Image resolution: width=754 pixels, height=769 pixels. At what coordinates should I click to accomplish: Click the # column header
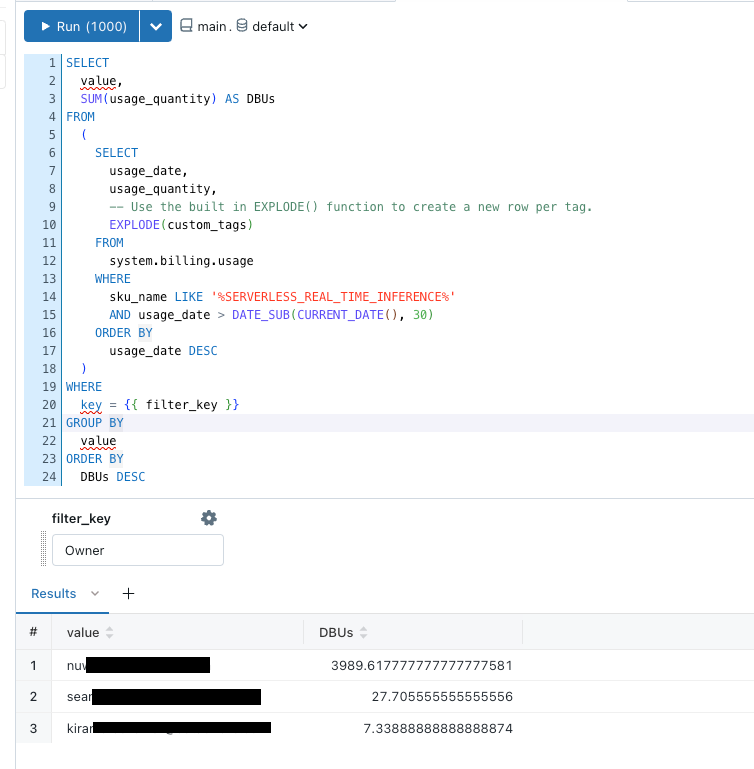click(x=33, y=632)
